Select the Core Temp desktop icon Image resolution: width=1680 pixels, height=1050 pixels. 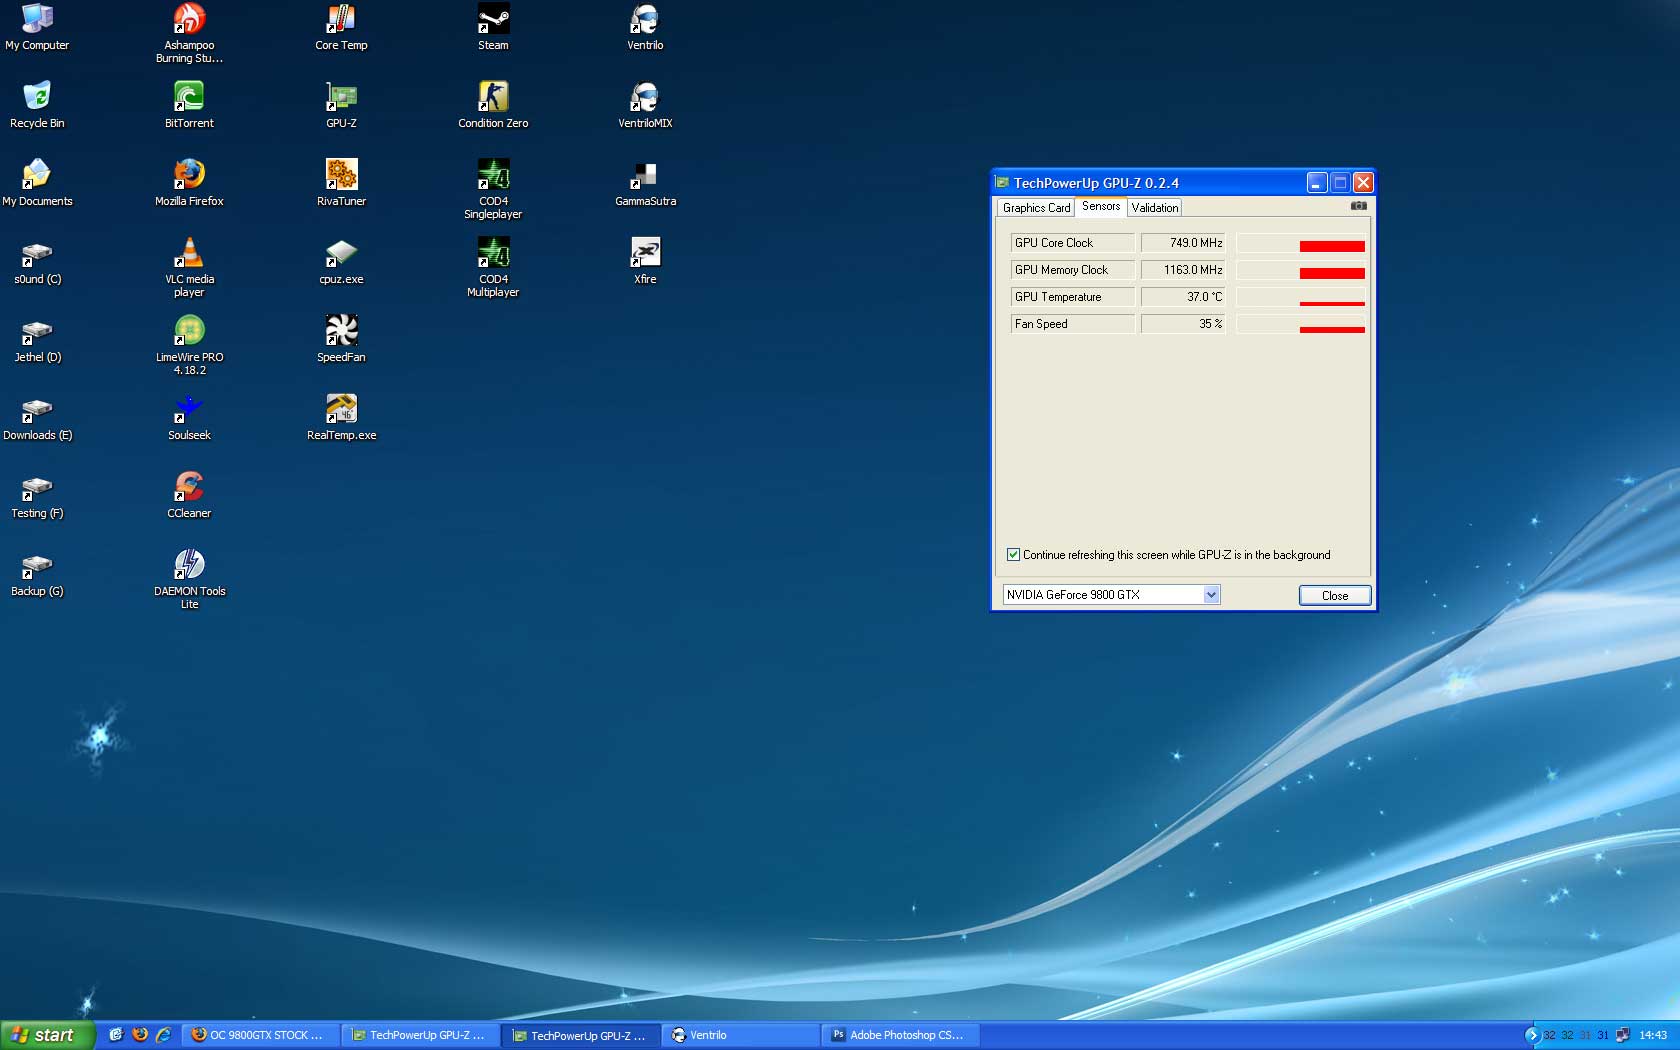click(x=341, y=27)
